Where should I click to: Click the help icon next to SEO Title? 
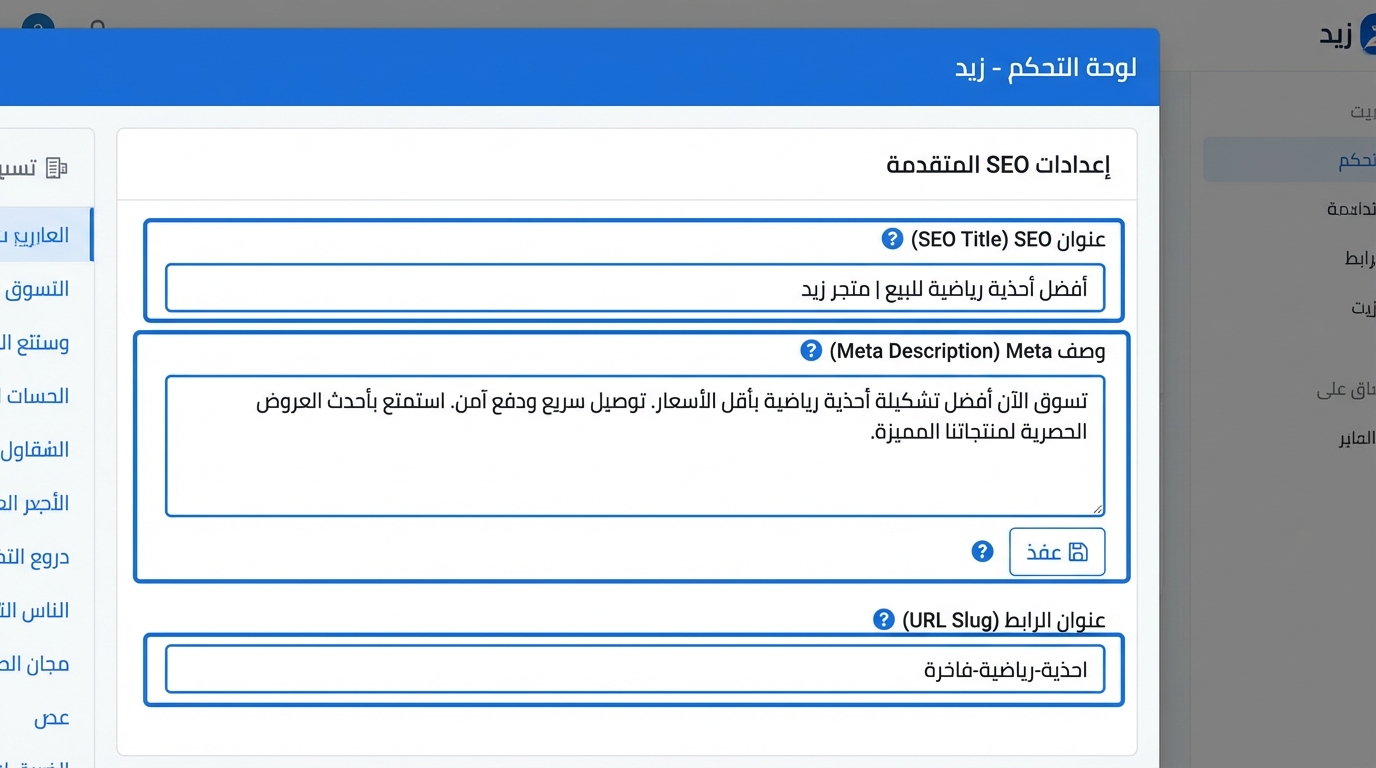[891, 238]
